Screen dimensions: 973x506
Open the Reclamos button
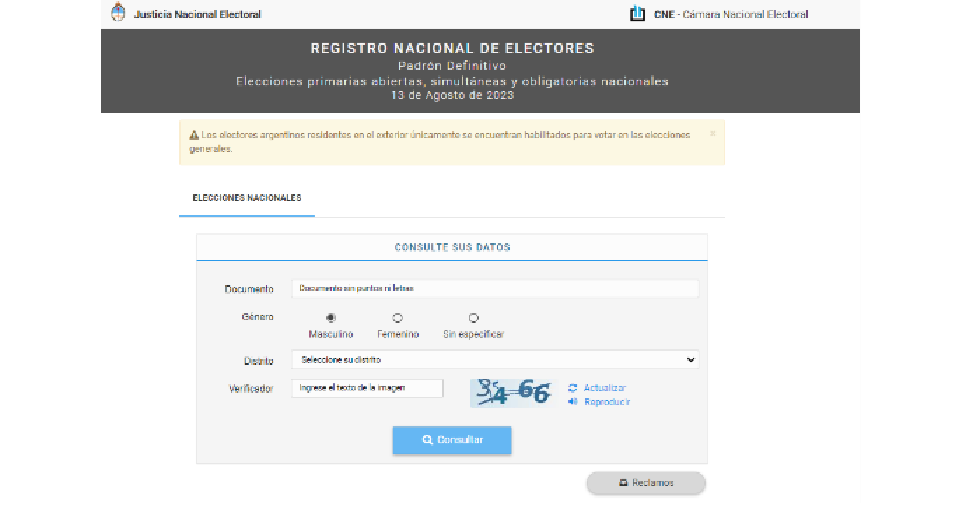click(x=646, y=483)
